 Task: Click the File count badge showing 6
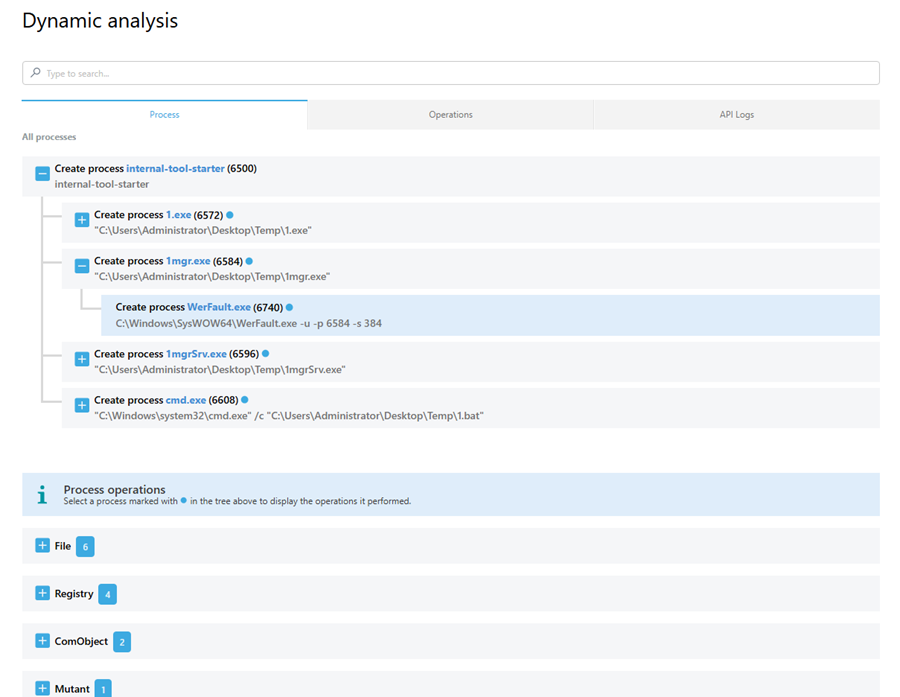[x=85, y=546]
